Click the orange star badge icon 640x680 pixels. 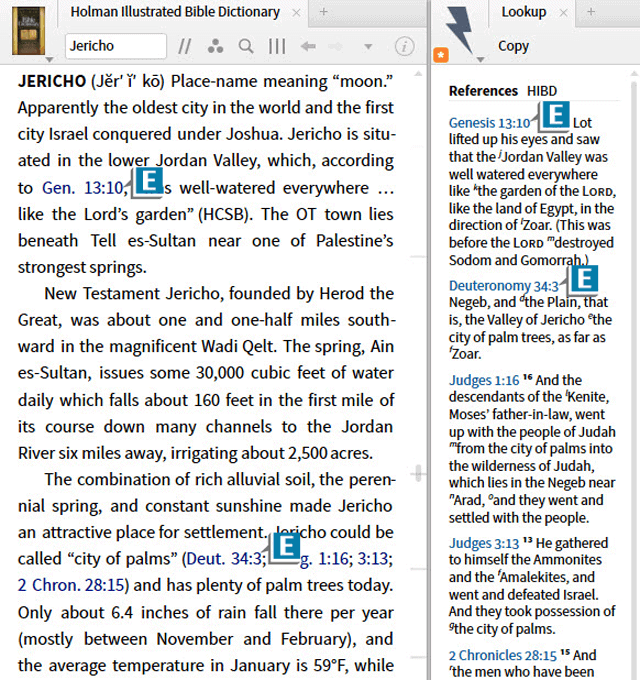[441, 55]
